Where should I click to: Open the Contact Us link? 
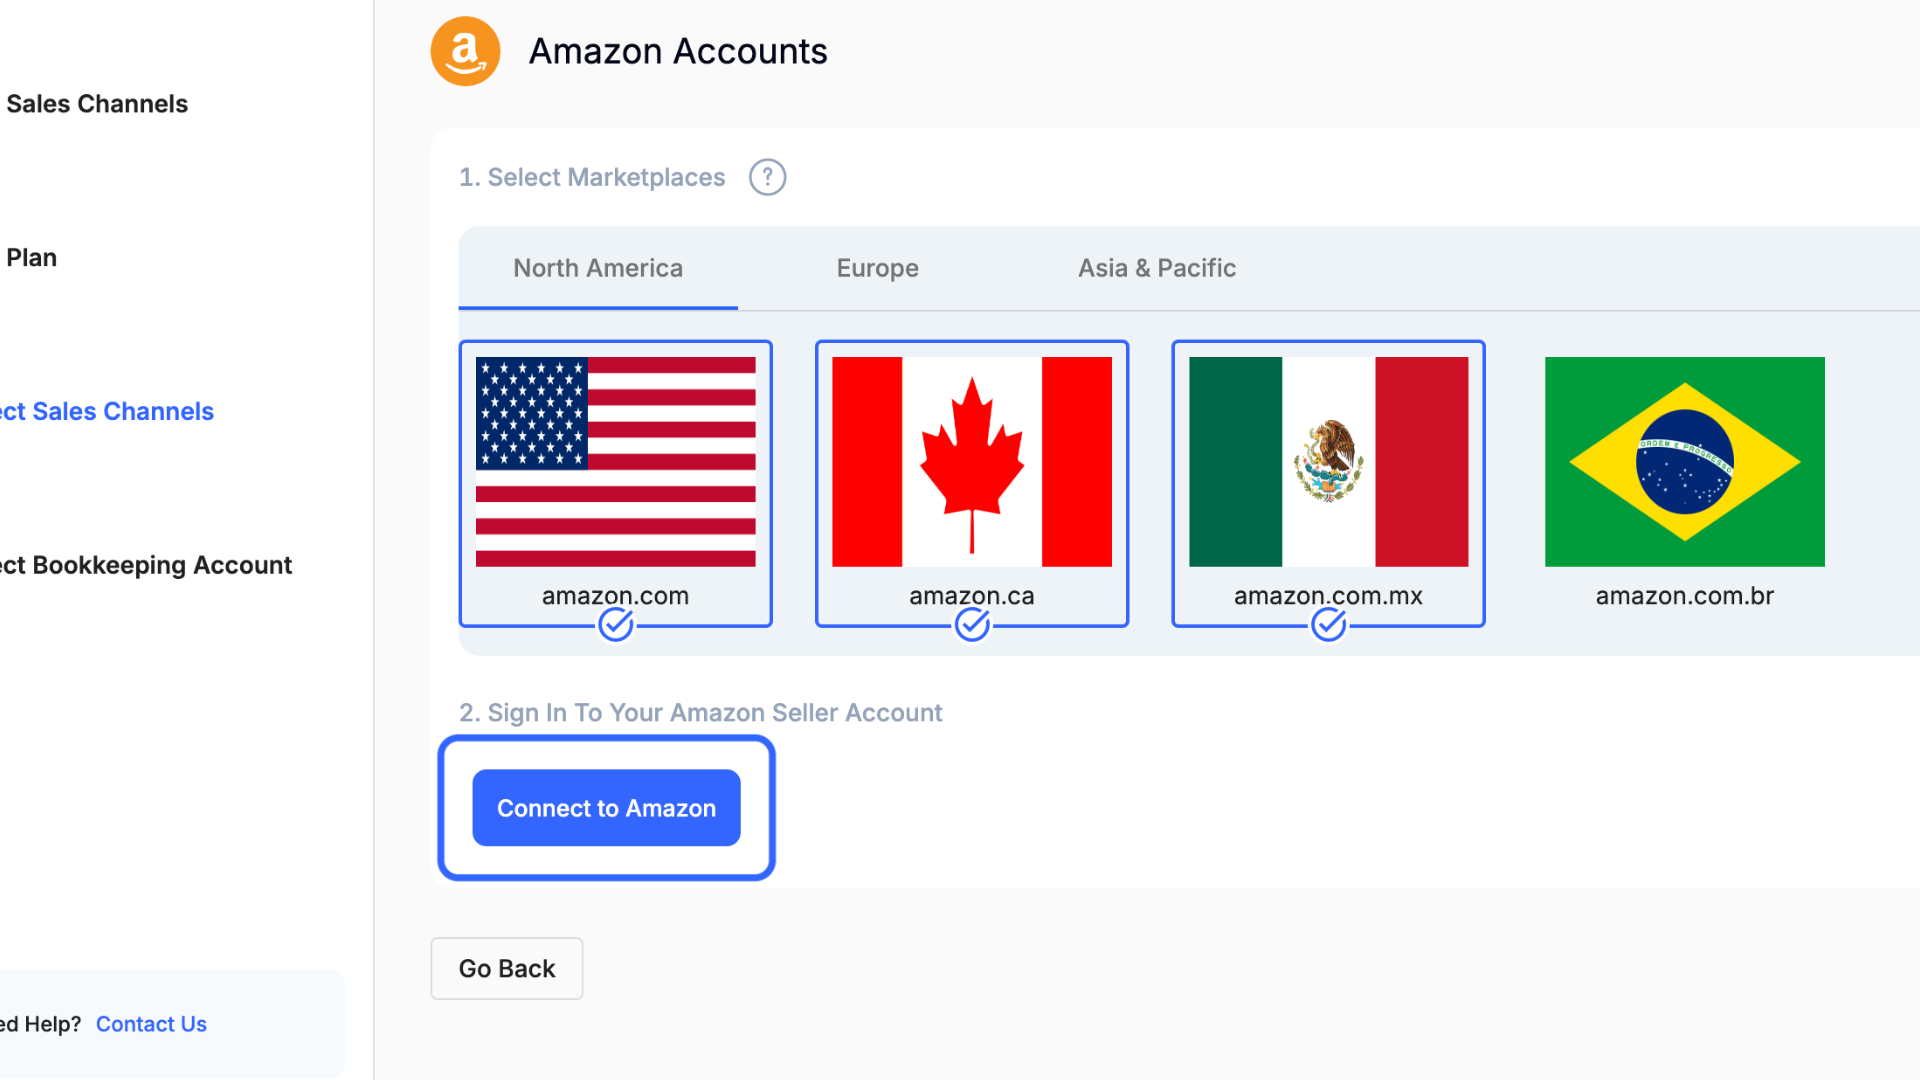(151, 1024)
